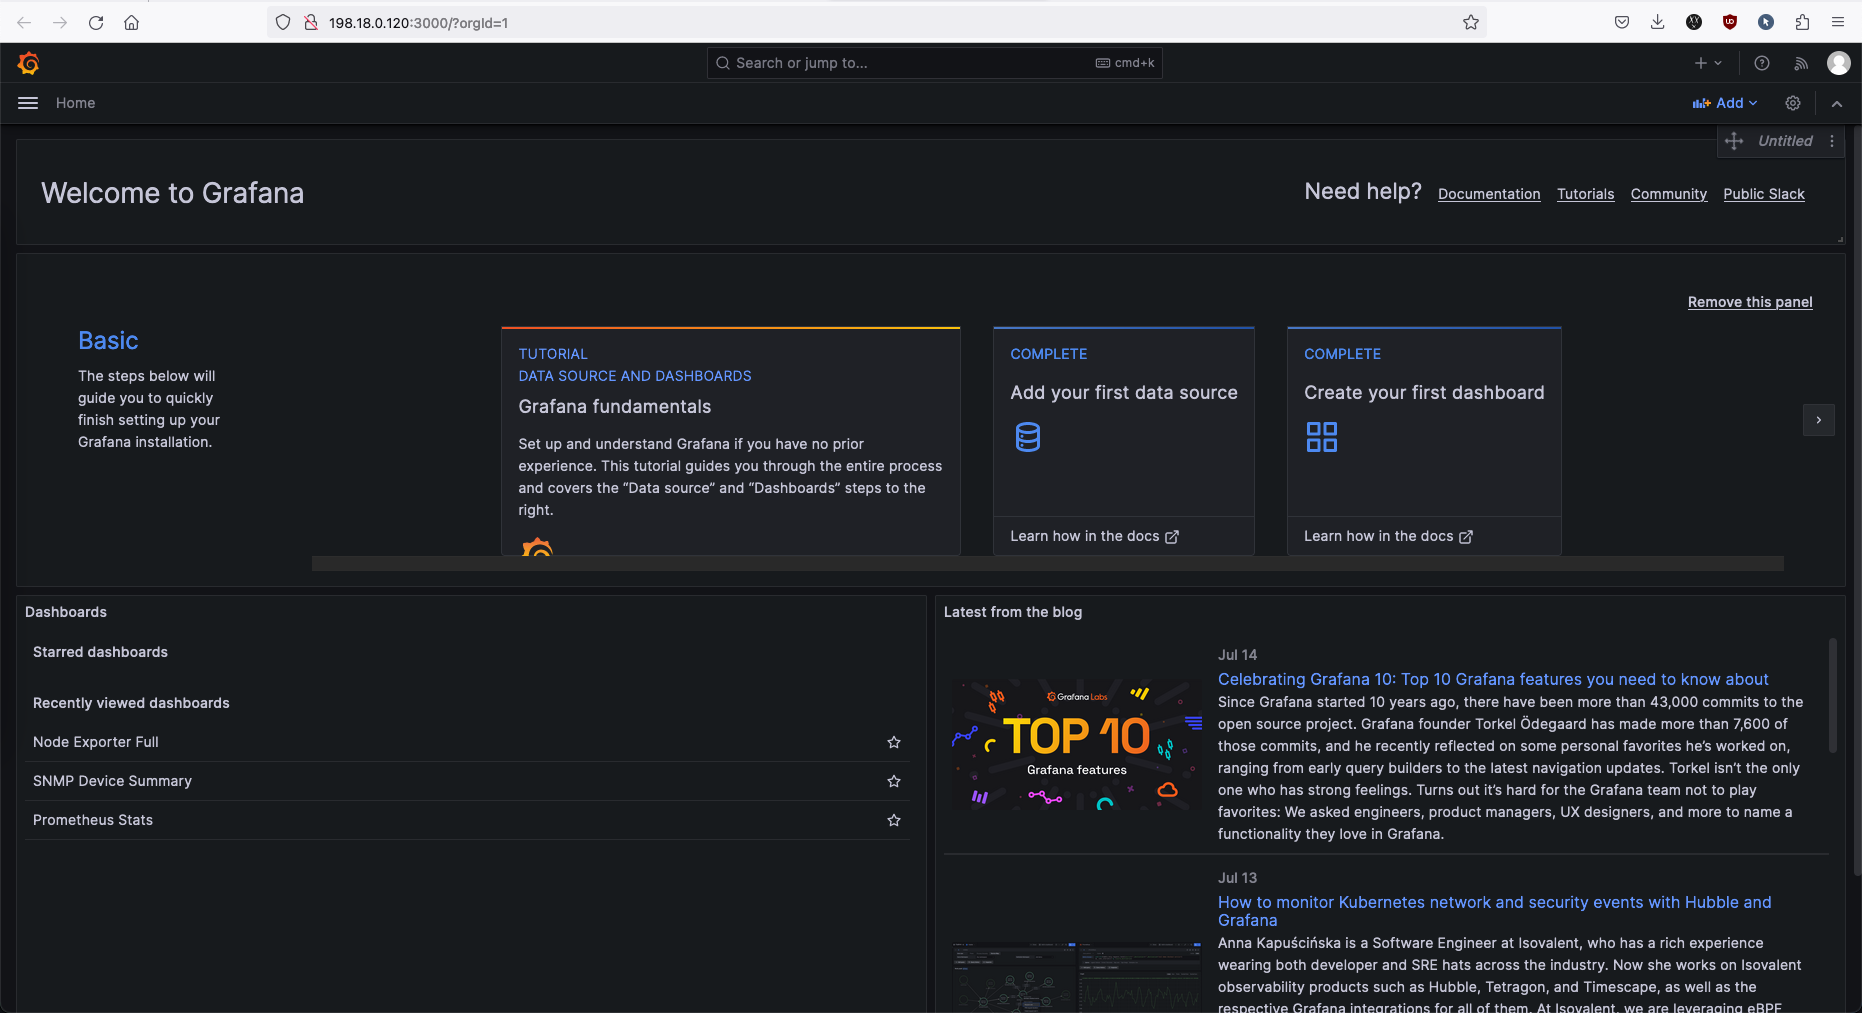Viewport: 1862px width, 1013px height.
Task: Star the SNMP Device Summary dashboard
Action: (894, 781)
